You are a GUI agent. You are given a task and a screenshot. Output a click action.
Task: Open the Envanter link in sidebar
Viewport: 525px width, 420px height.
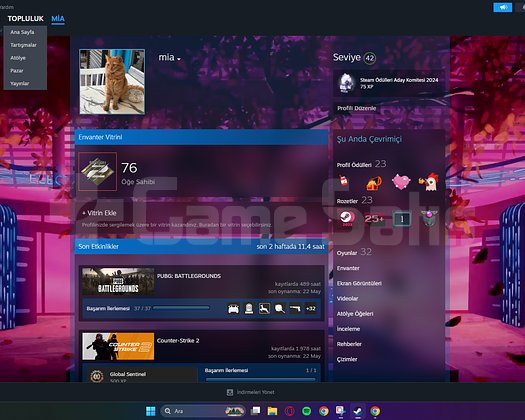point(348,268)
